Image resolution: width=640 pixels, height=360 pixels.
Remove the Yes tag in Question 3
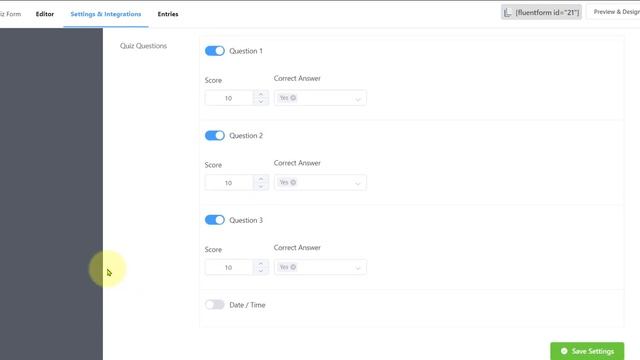click(293, 267)
